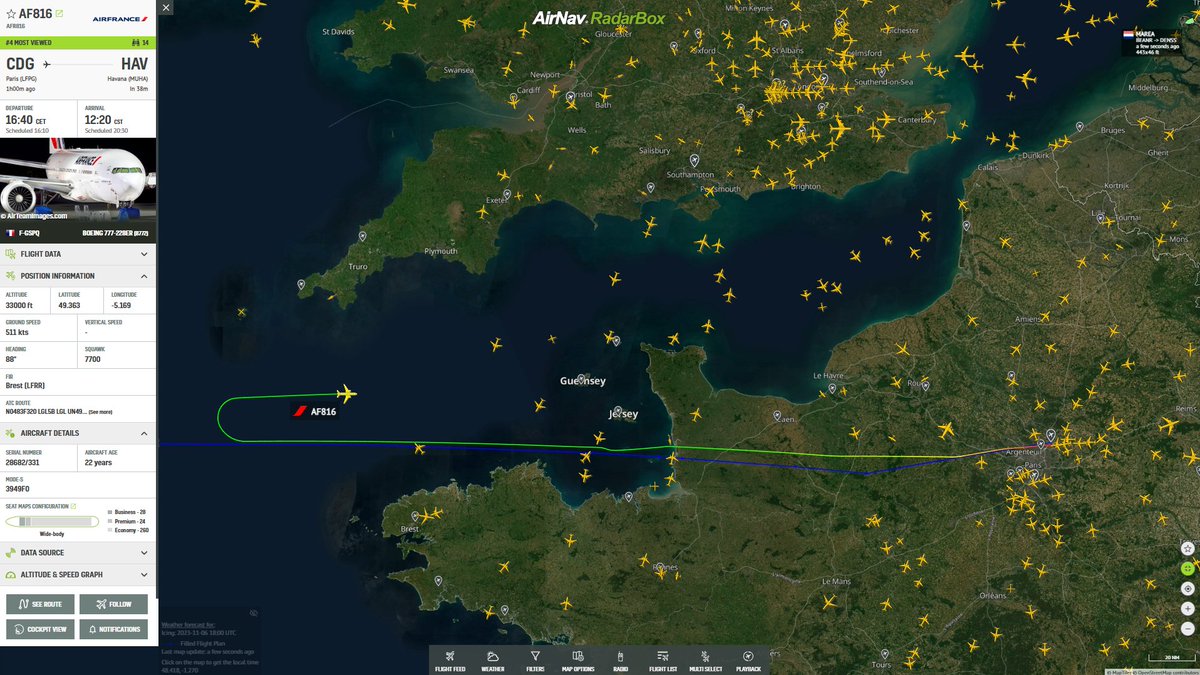Click the Data Source section icon
Screen dimensions: 1200x675
click(11, 552)
